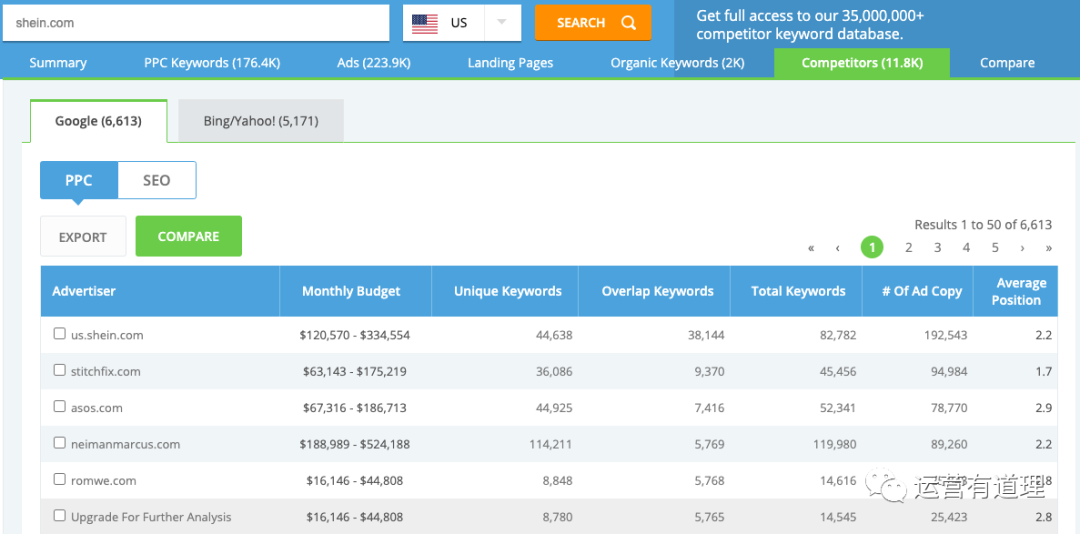The width and height of the screenshot is (1080, 534).
Task: Check the neimanmarcus.com advertiser box
Action: [x=60, y=443]
